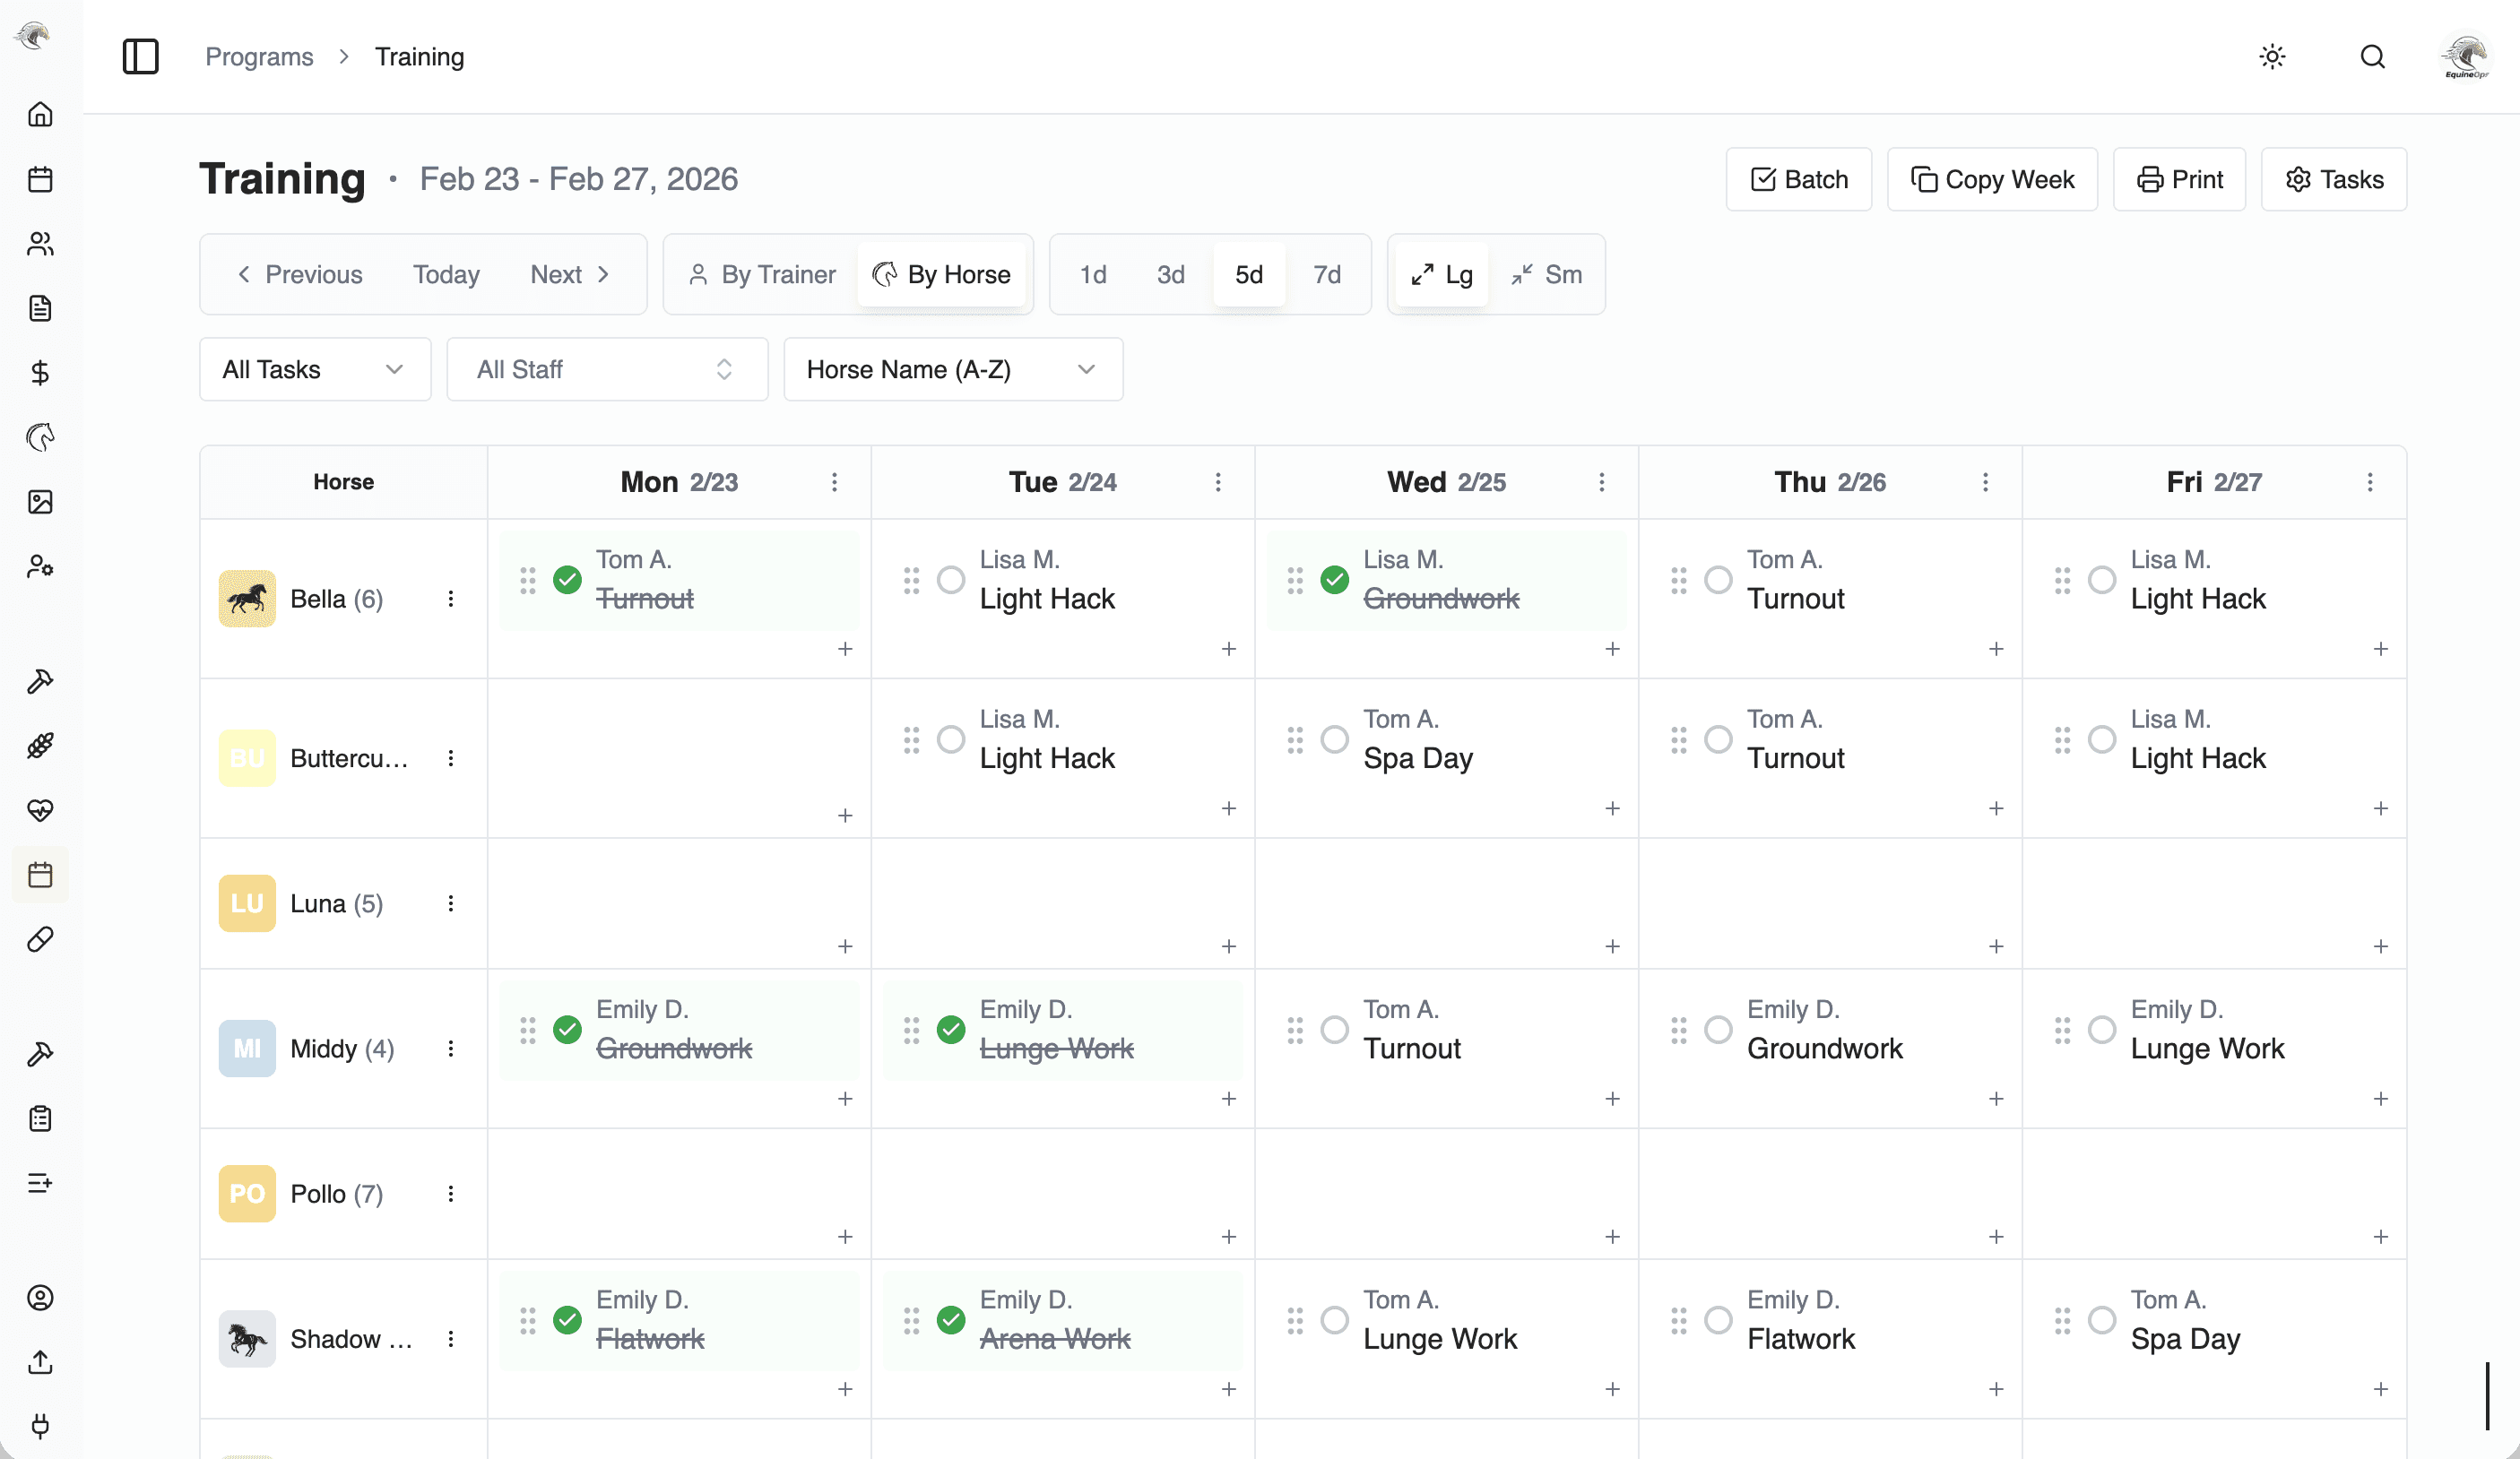Viewport: 2520px width, 1459px height.
Task: Mark Bella's Tuesday Light Hack complete
Action: tap(950, 580)
